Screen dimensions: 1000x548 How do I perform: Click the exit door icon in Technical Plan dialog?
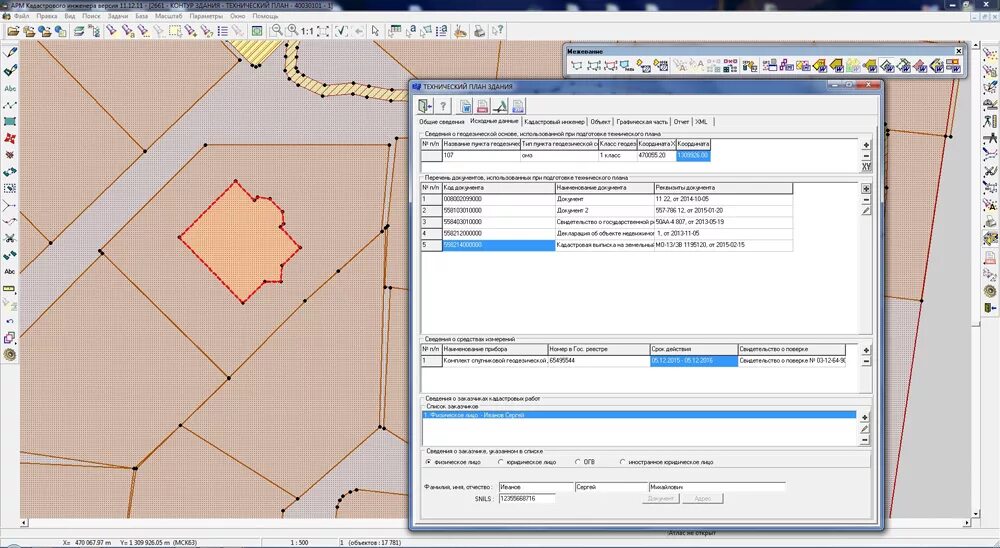[425, 106]
